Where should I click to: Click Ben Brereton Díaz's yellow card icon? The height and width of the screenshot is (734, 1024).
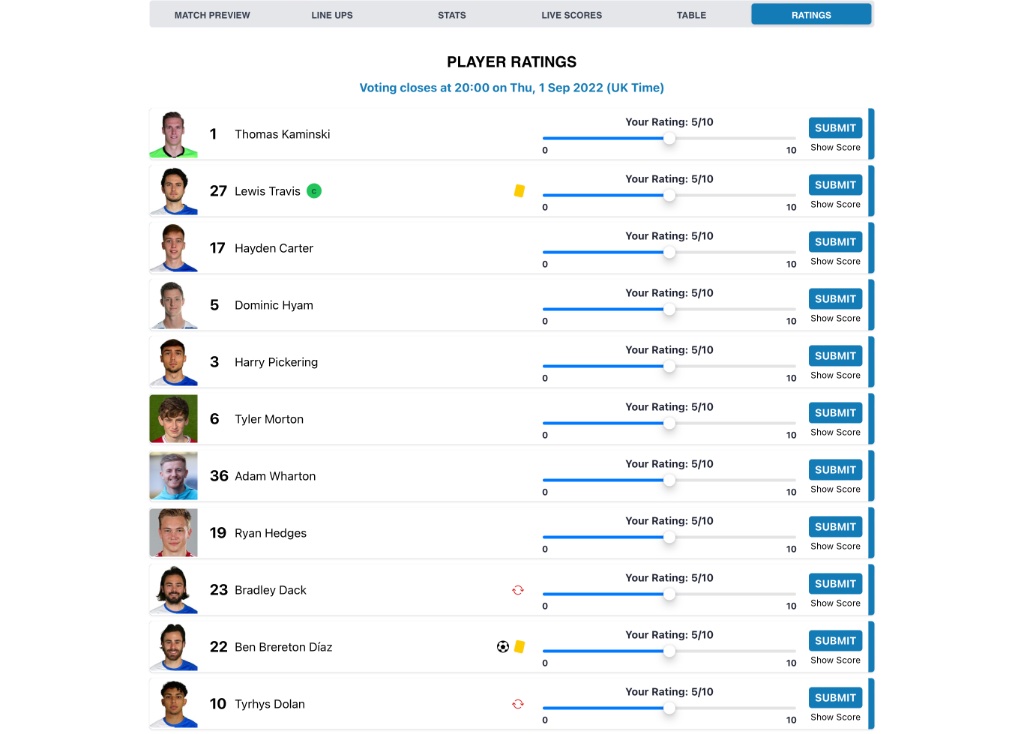[x=520, y=646]
